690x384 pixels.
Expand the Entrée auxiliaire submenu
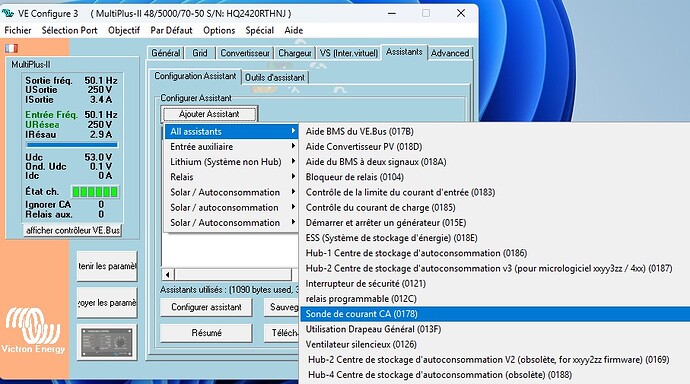[x=231, y=146]
